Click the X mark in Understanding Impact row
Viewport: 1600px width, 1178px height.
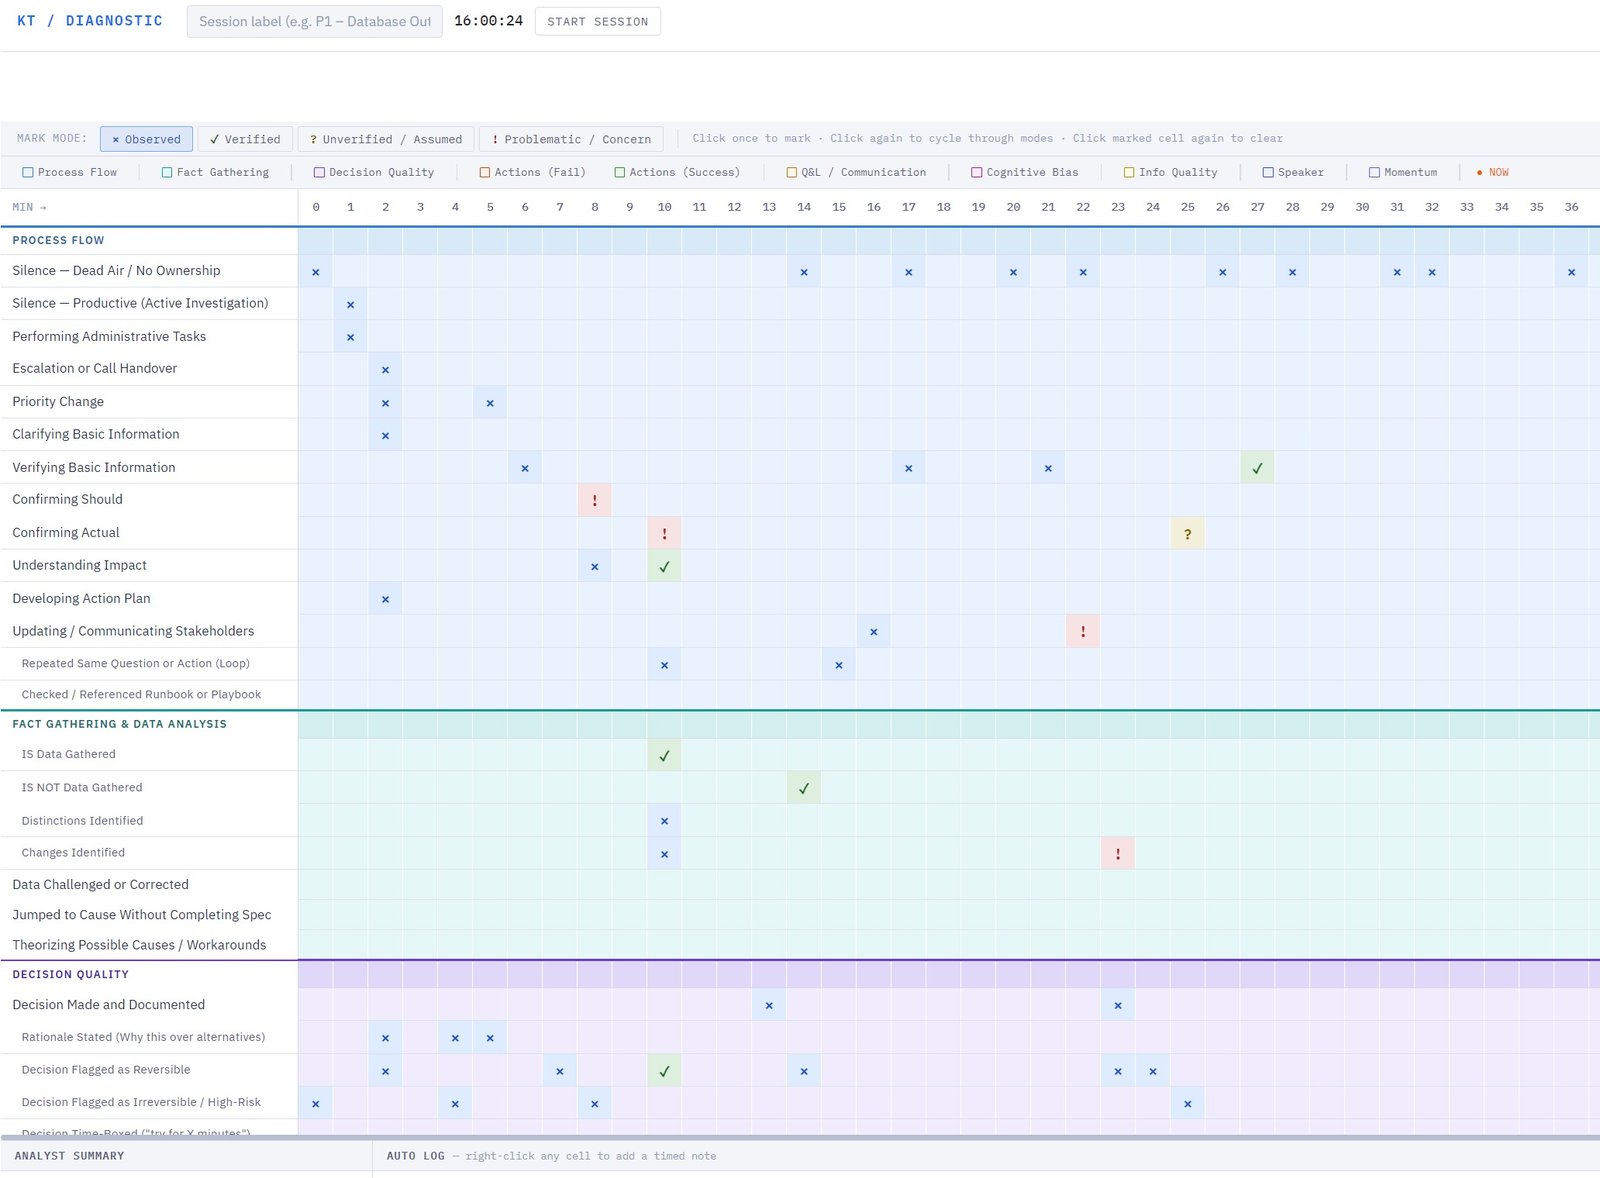pyautogui.click(x=594, y=566)
